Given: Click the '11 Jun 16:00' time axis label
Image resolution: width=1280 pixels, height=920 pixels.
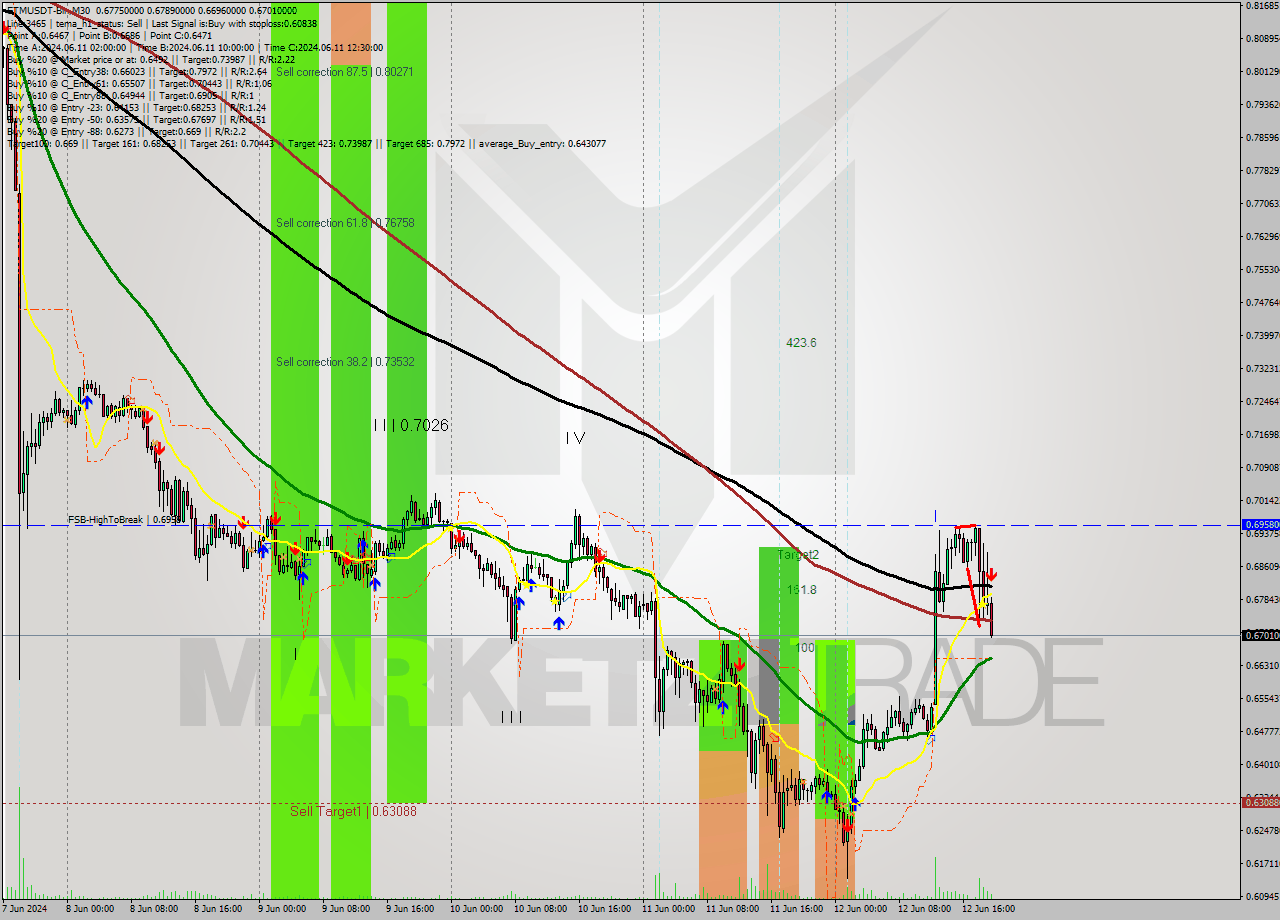Looking at the screenshot, I should click(796, 909).
